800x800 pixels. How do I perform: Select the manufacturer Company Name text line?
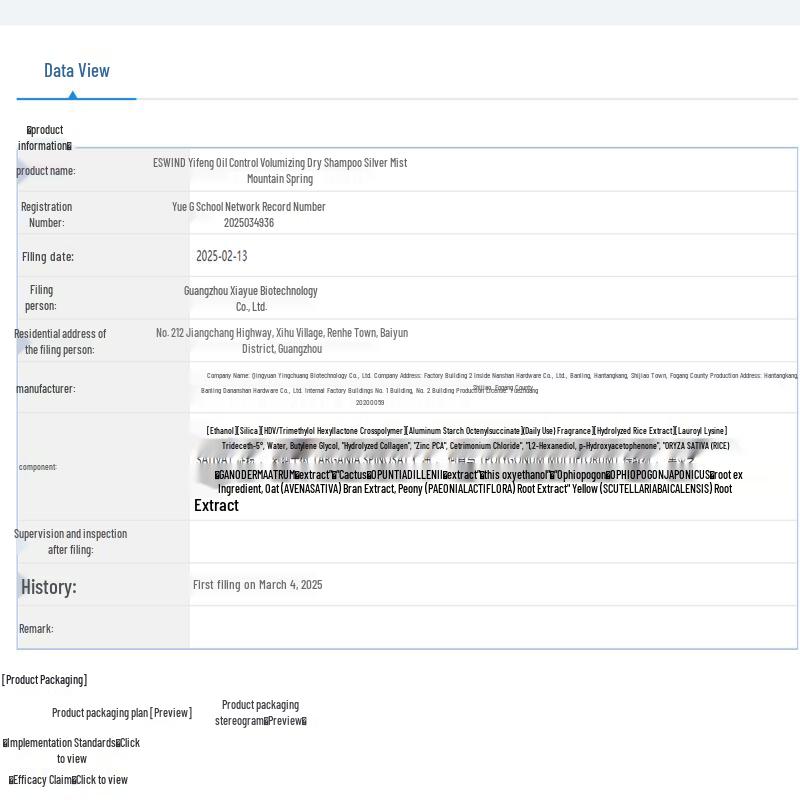click(x=502, y=376)
